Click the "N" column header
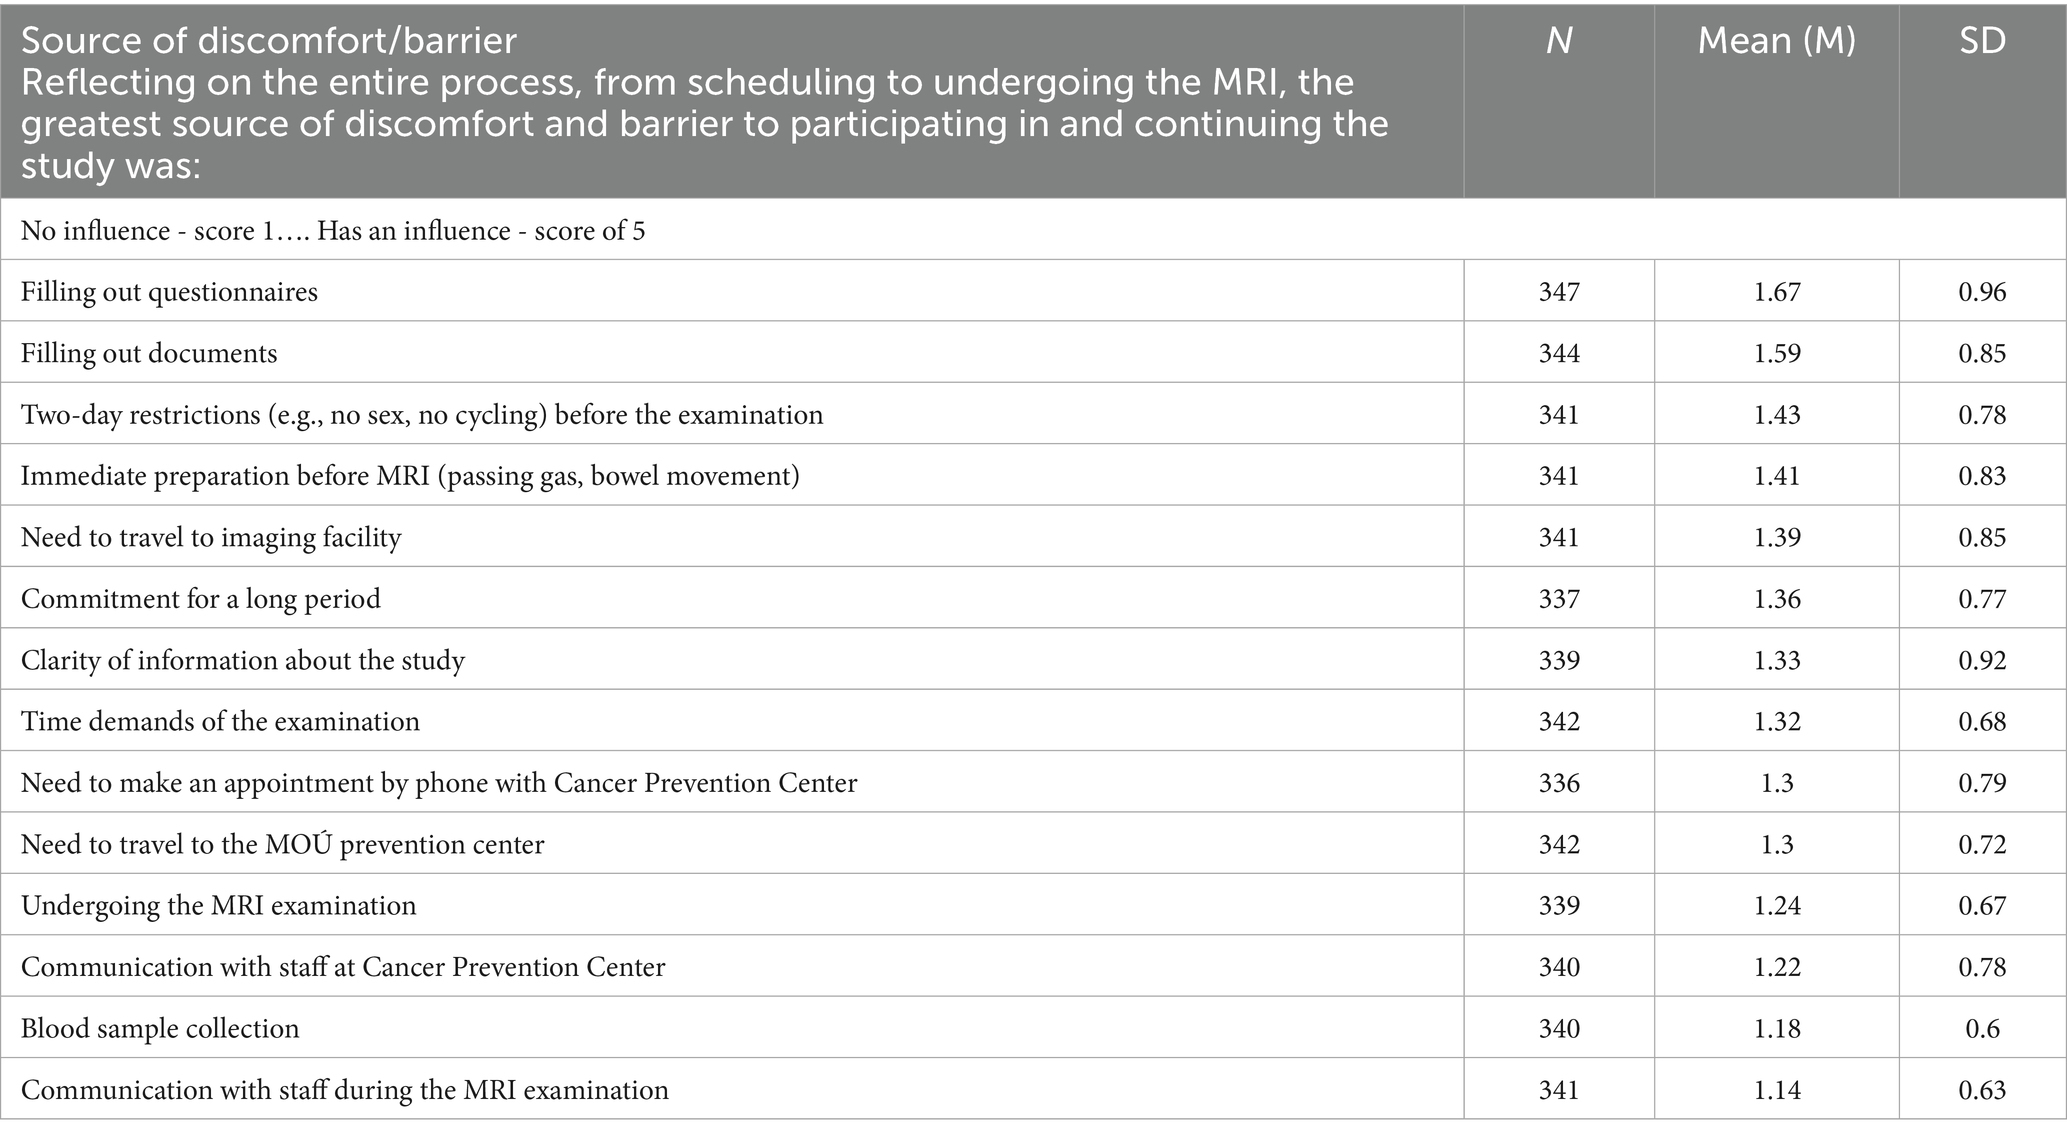Image resolution: width=2067 pixels, height=1137 pixels. (1558, 40)
